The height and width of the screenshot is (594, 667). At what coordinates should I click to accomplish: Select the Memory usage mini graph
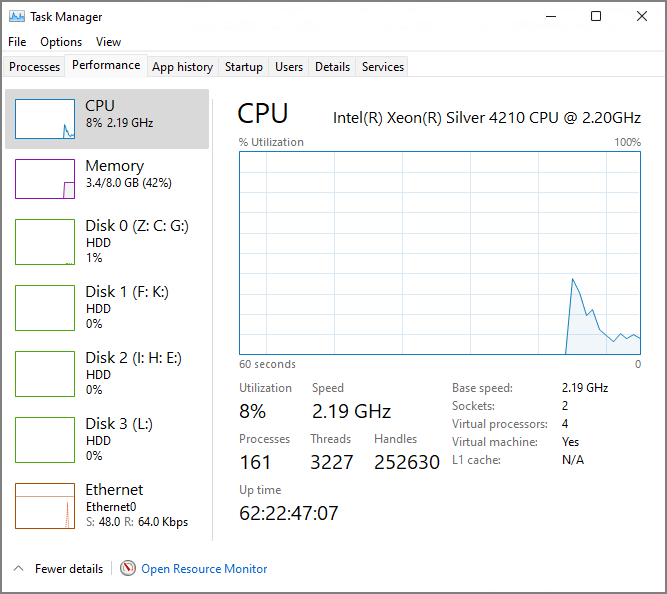pyautogui.click(x=45, y=179)
